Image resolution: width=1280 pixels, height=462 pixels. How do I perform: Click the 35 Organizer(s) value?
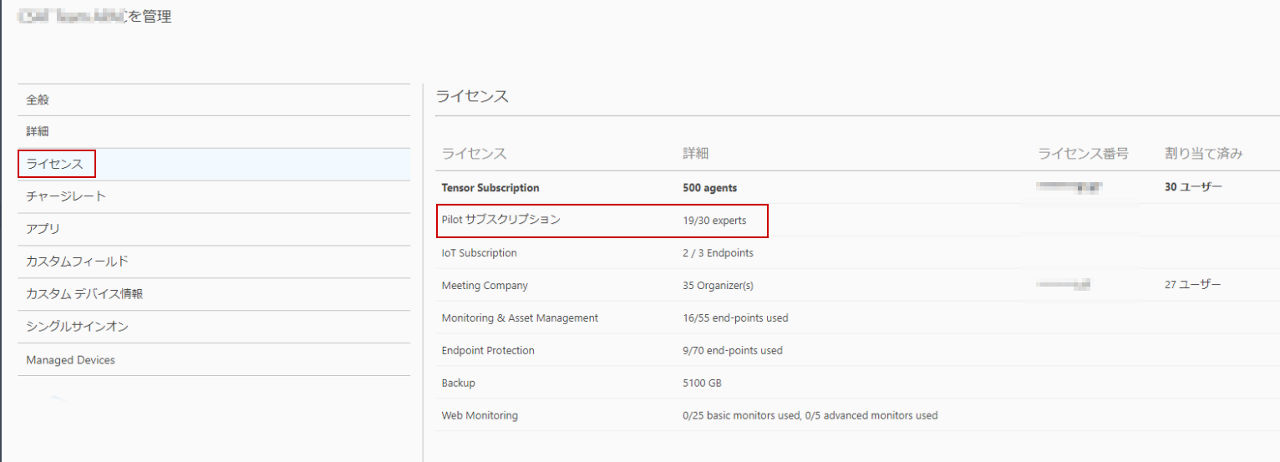(718, 286)
